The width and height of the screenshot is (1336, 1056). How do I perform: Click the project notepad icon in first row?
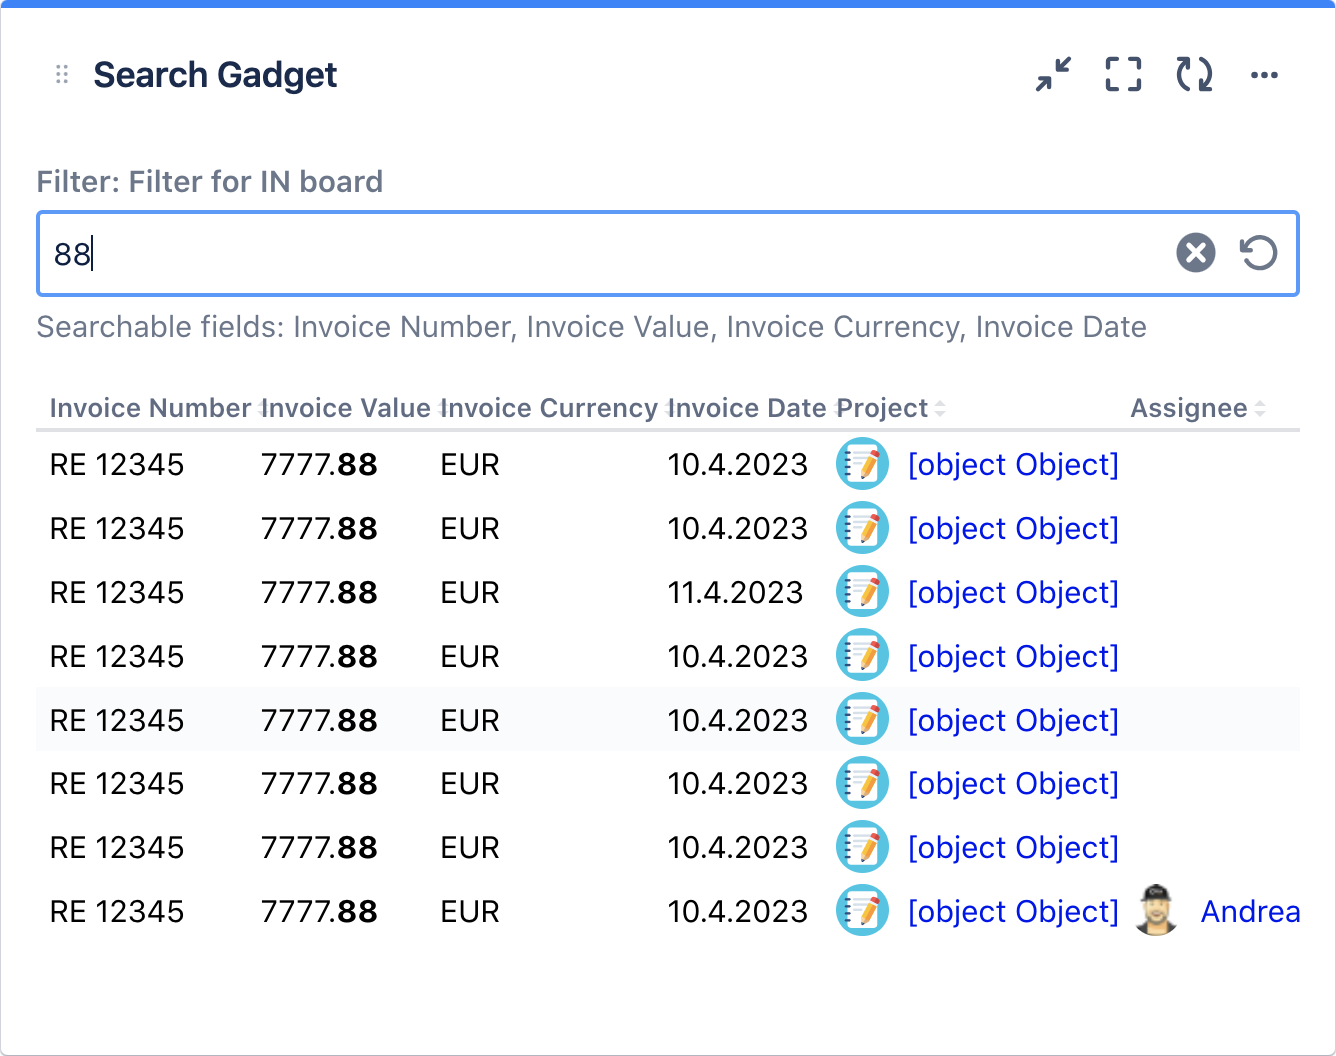click(x=862, y=464)
